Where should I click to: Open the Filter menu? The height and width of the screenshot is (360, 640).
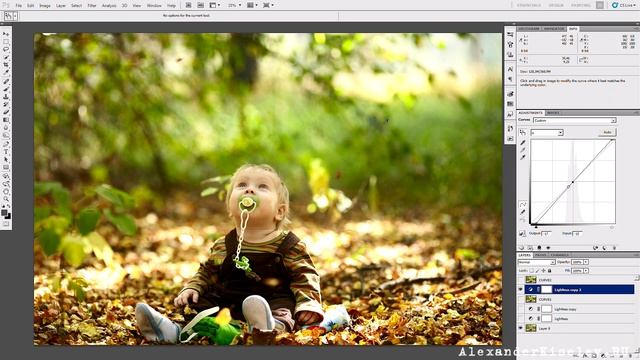point(92,6)
